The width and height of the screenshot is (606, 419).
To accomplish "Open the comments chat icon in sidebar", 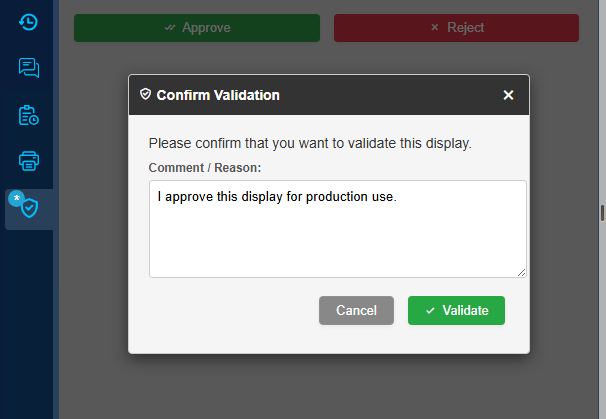I will coord(29,68).
